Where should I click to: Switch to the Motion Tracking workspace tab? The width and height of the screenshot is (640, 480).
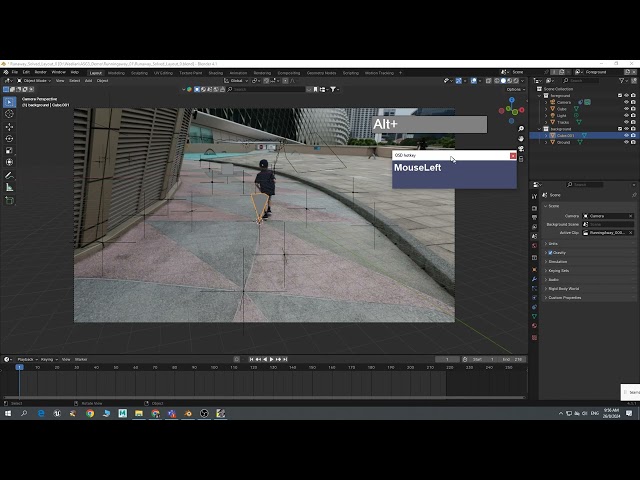coord(379,73)
